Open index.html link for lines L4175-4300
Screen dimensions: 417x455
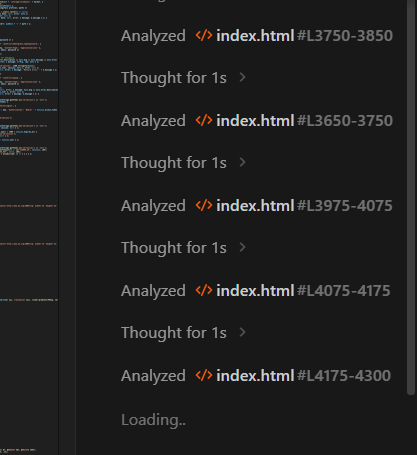pos(255,376)
